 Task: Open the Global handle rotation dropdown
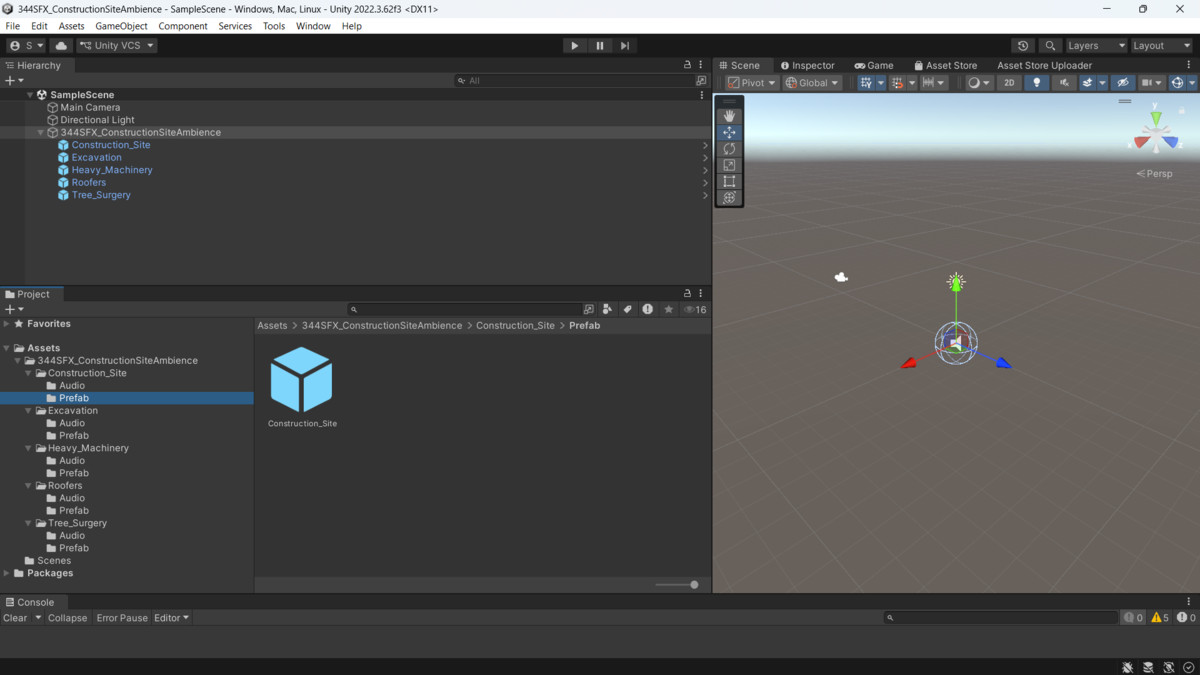click(812, 83)
